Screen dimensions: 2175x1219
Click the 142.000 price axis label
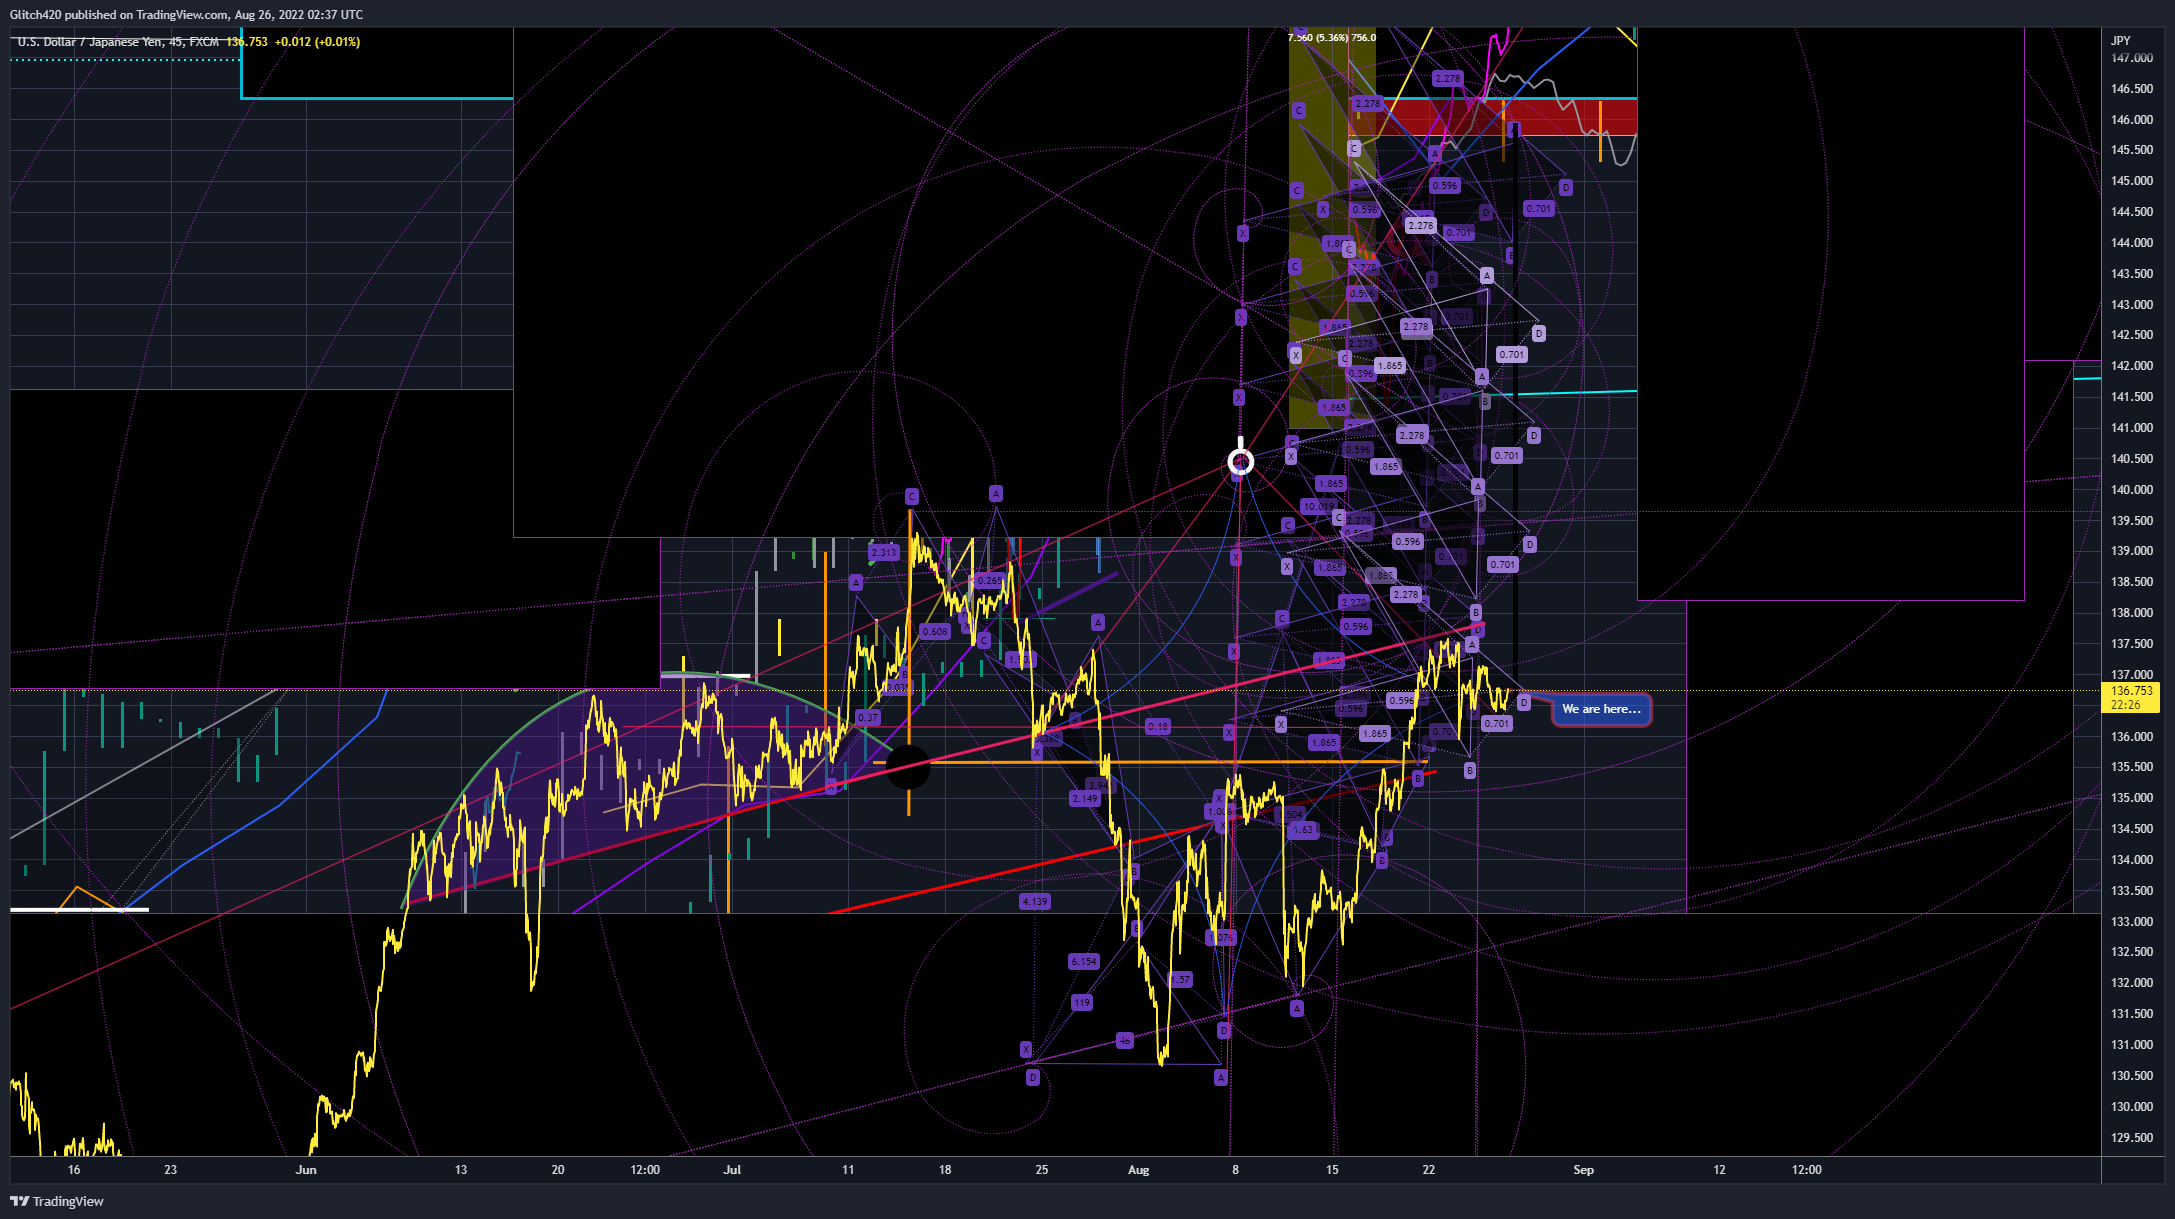click(2132, 366)
